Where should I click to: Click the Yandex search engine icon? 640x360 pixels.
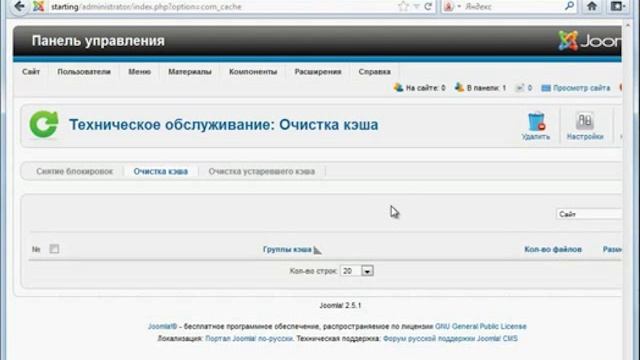tap(449, 7)
